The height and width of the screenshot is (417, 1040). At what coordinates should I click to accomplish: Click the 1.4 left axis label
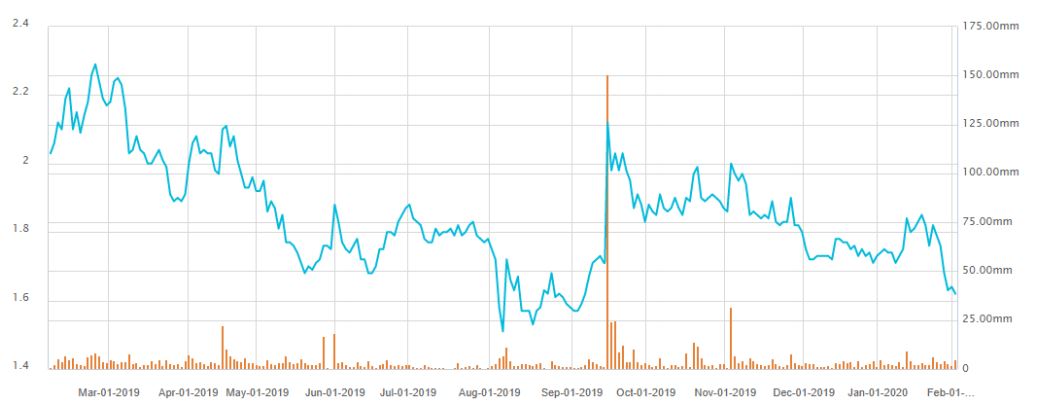point(19,367)
